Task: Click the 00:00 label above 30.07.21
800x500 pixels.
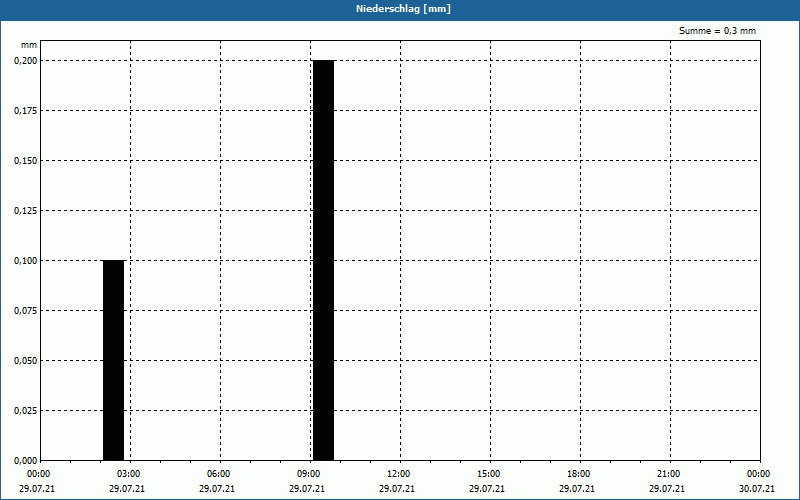Action: pos(759,474)
